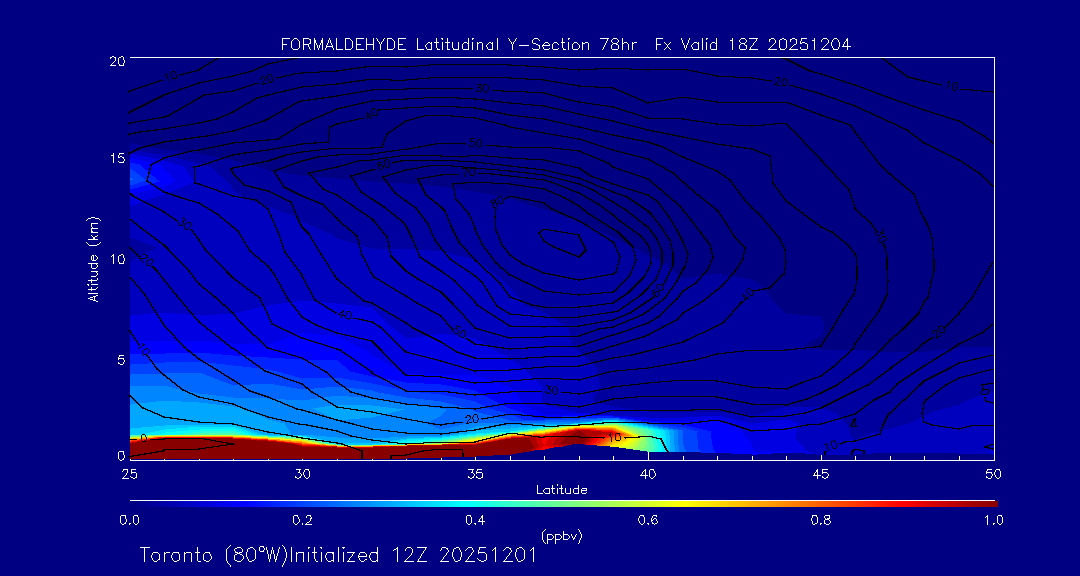Click the 'Altitude (km)' y-axis label

93,258
